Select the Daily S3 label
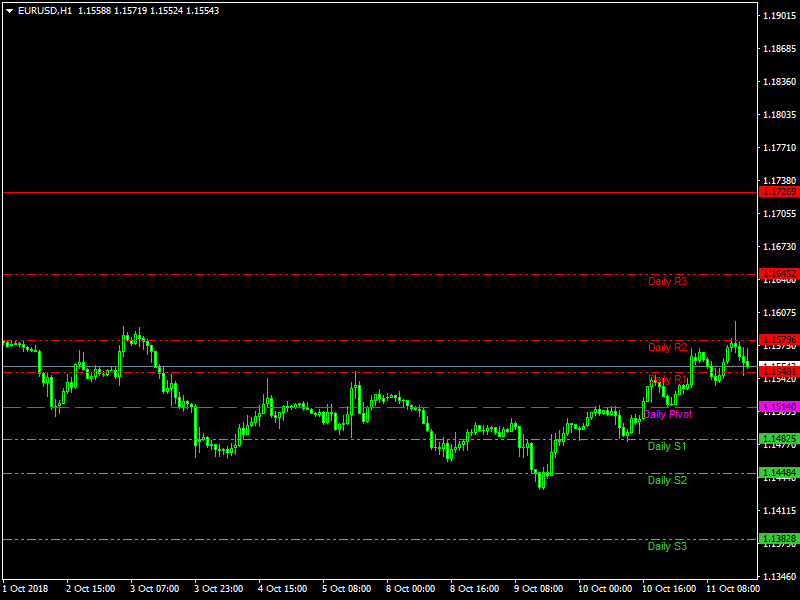 pyautogui.click(x=667, y=547)
